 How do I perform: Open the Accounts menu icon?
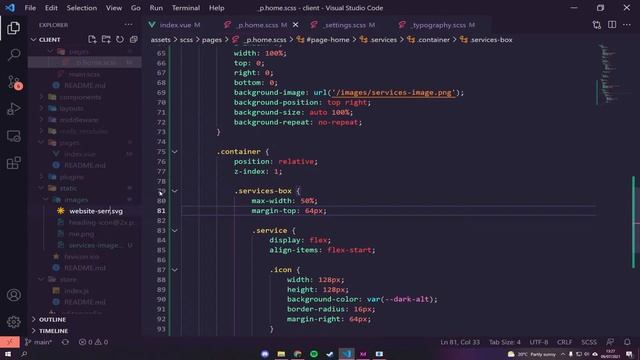(x=13, y=295)
